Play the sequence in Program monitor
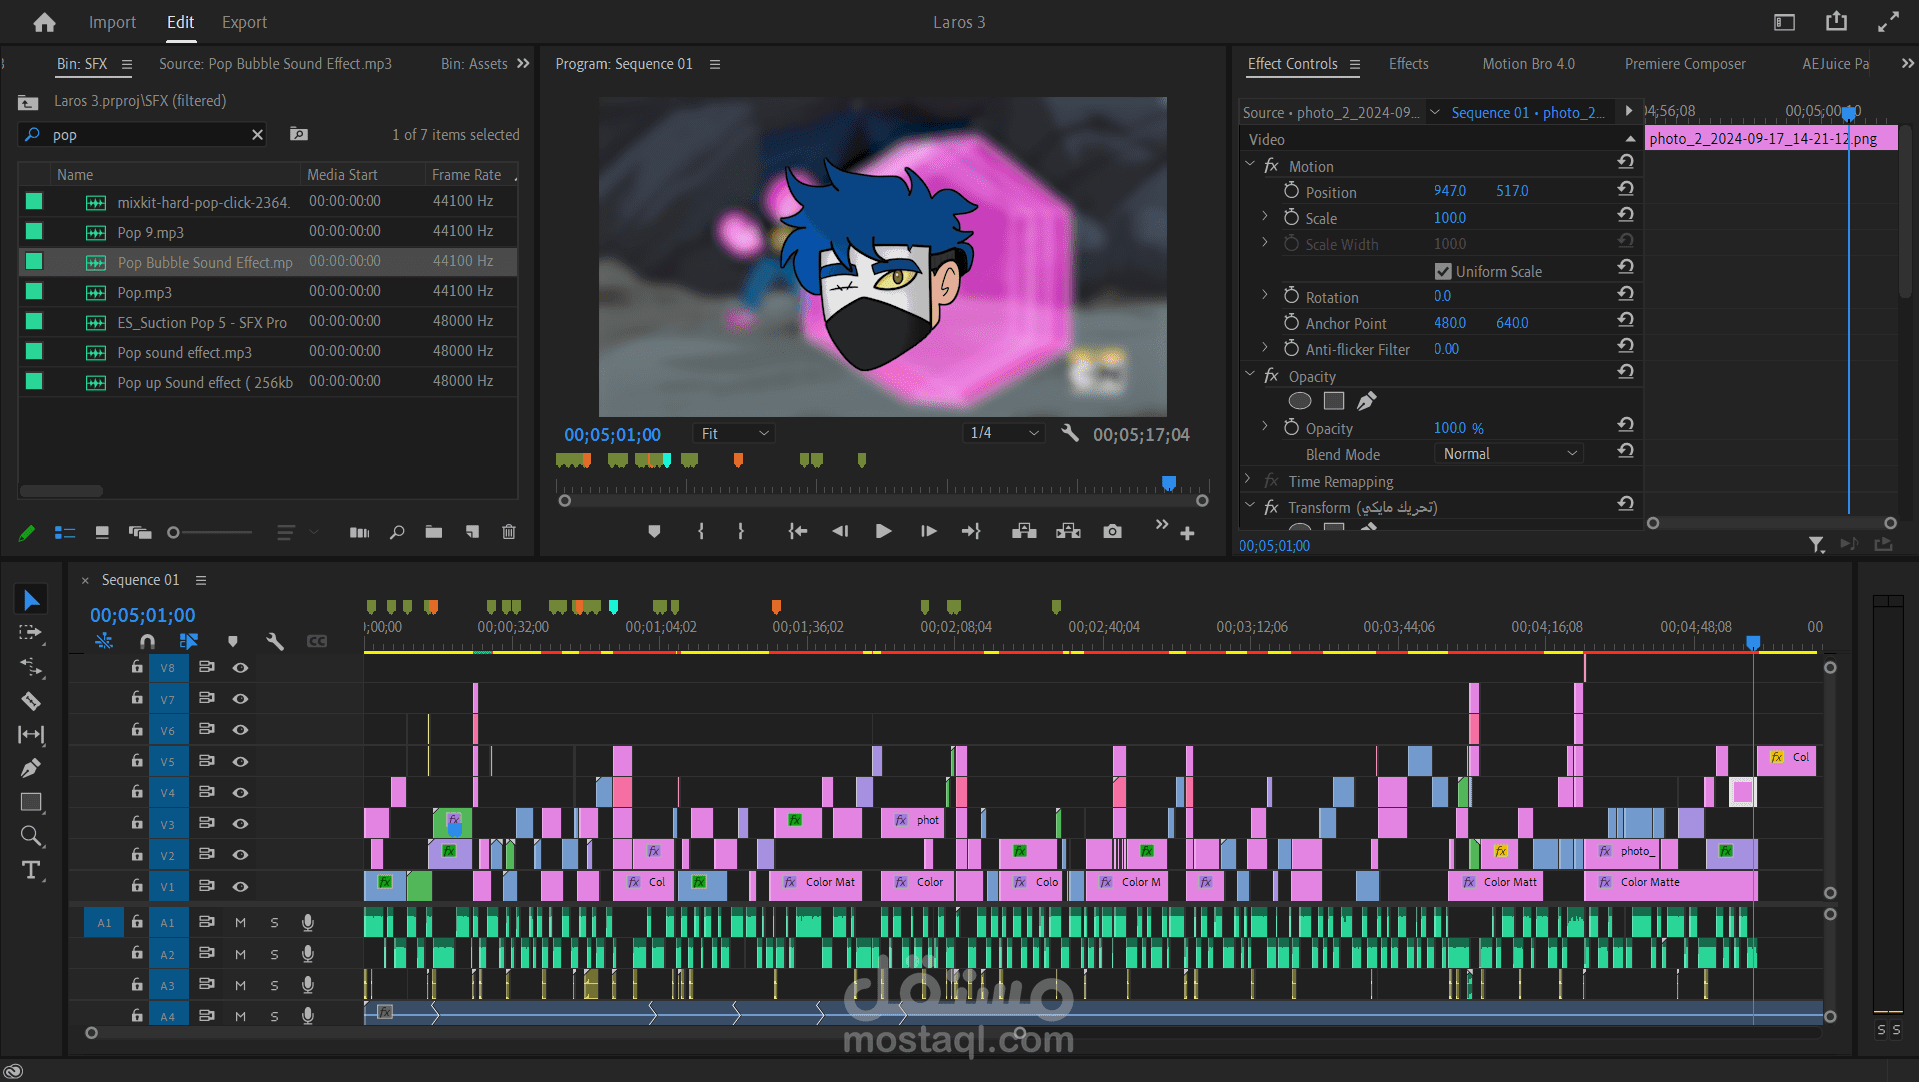The height and width of the screenshot is (1082, 1919). 883,531
